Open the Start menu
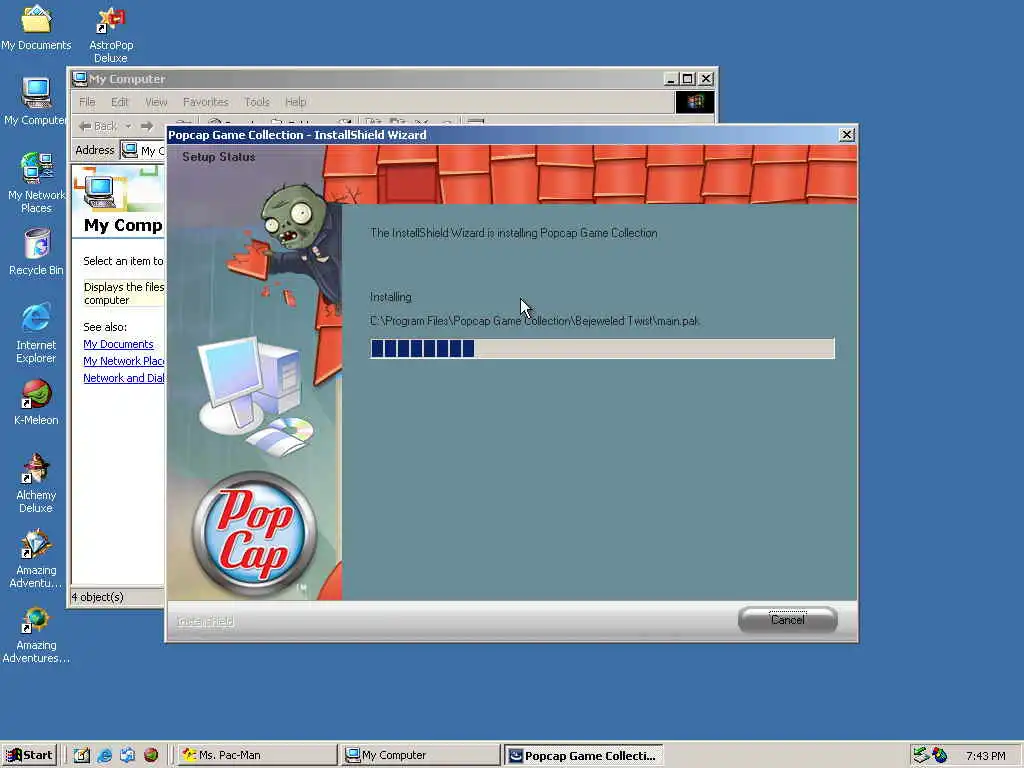This screenshot has height=768, width=1024. coord(29,755)
